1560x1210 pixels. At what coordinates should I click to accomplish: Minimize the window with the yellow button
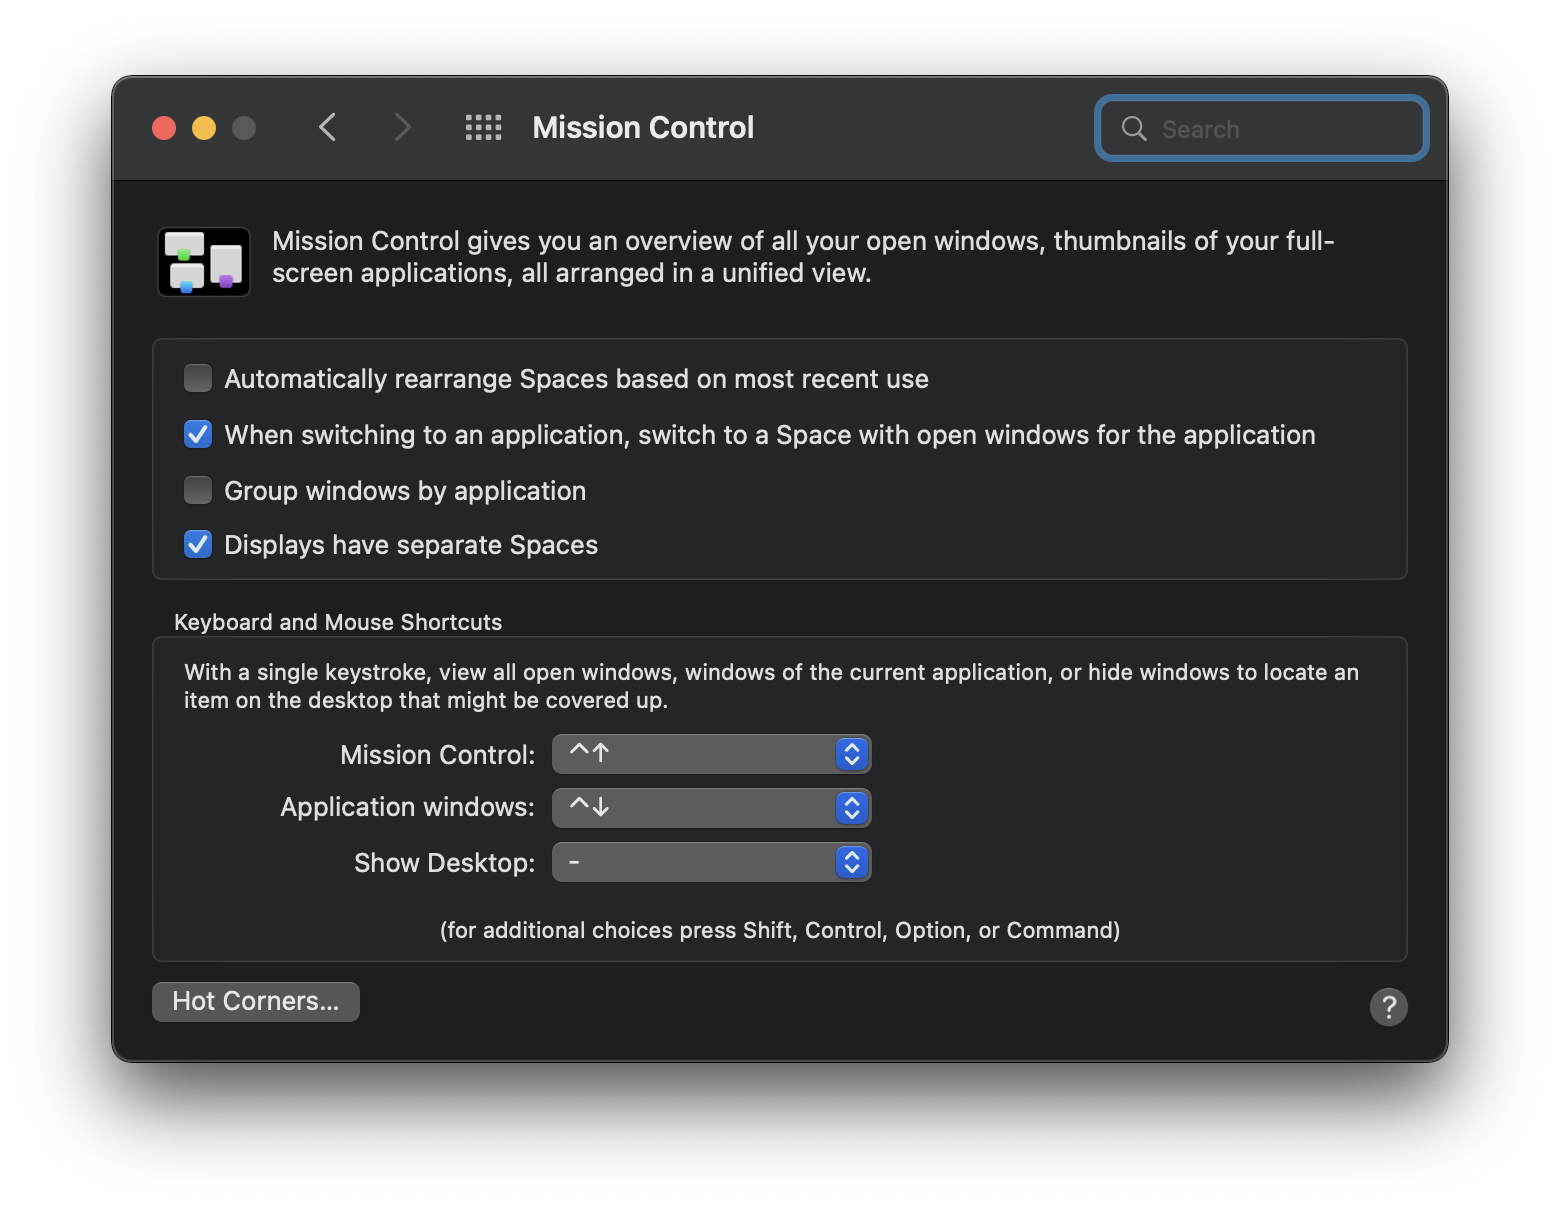(x=204, y=128)
